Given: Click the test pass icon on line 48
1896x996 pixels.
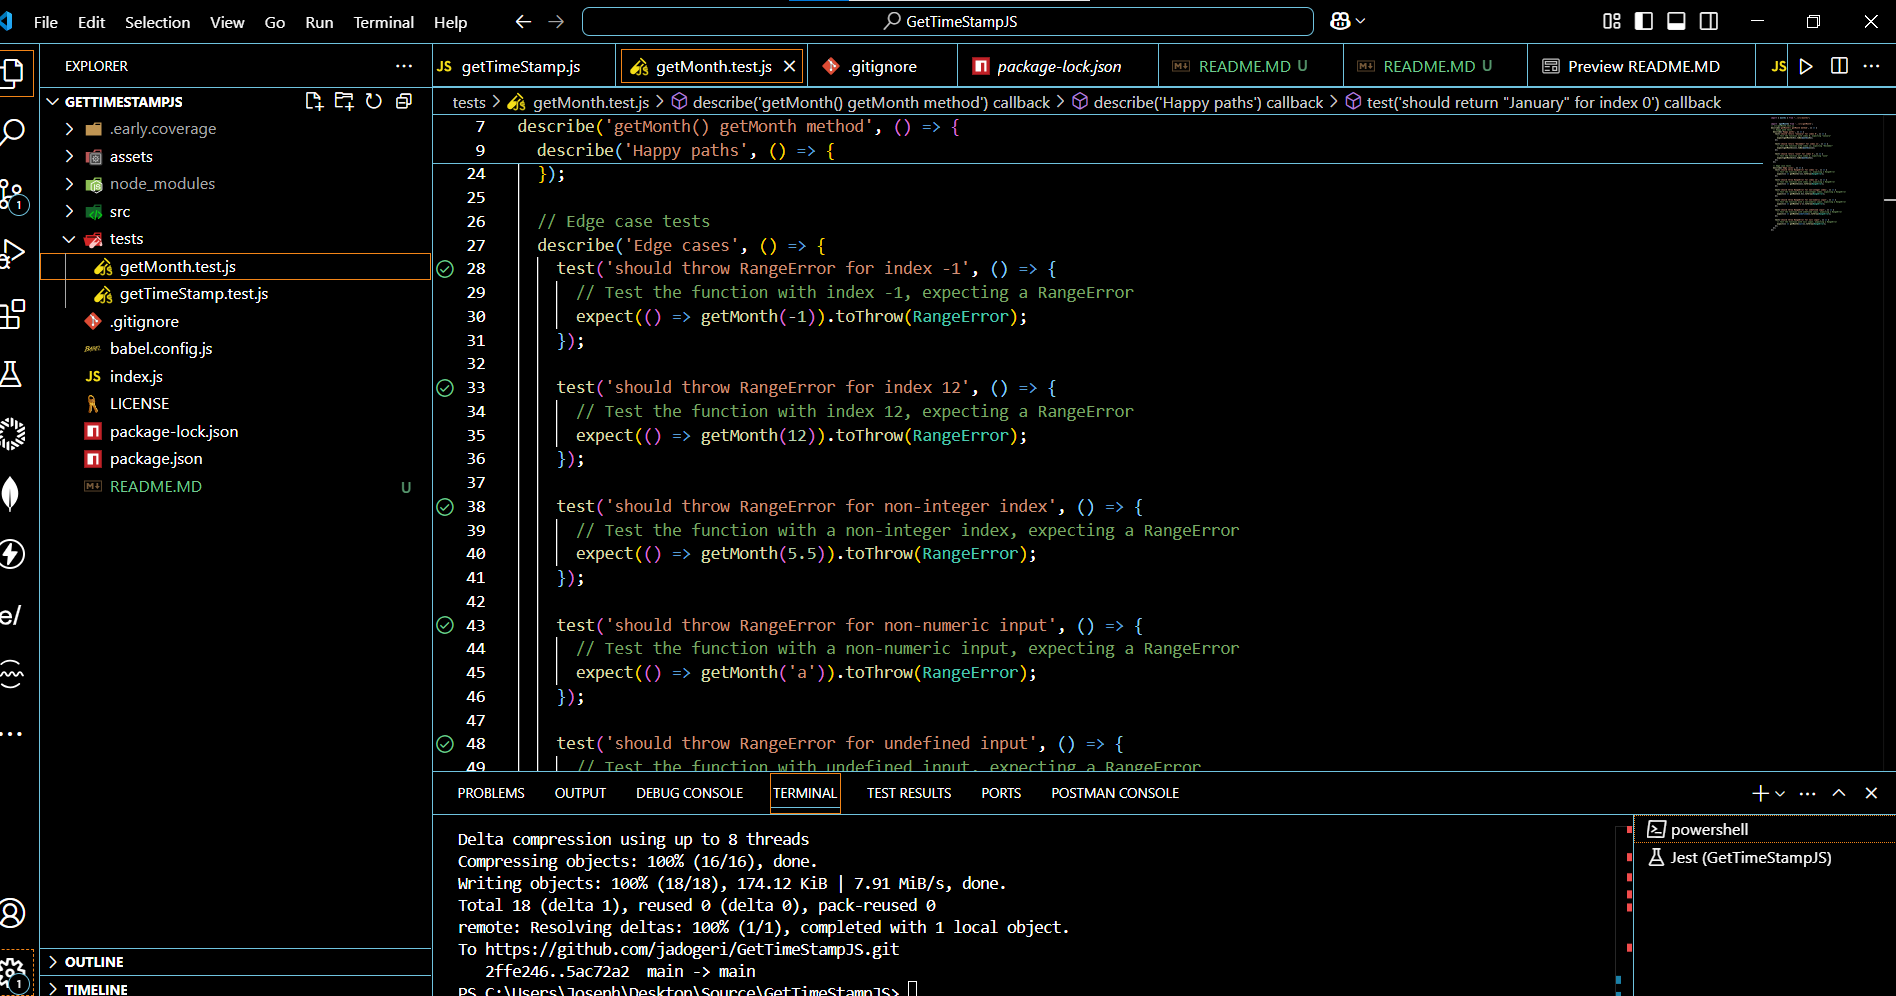Looking at the screenshot, I should (x=445, y=744).
